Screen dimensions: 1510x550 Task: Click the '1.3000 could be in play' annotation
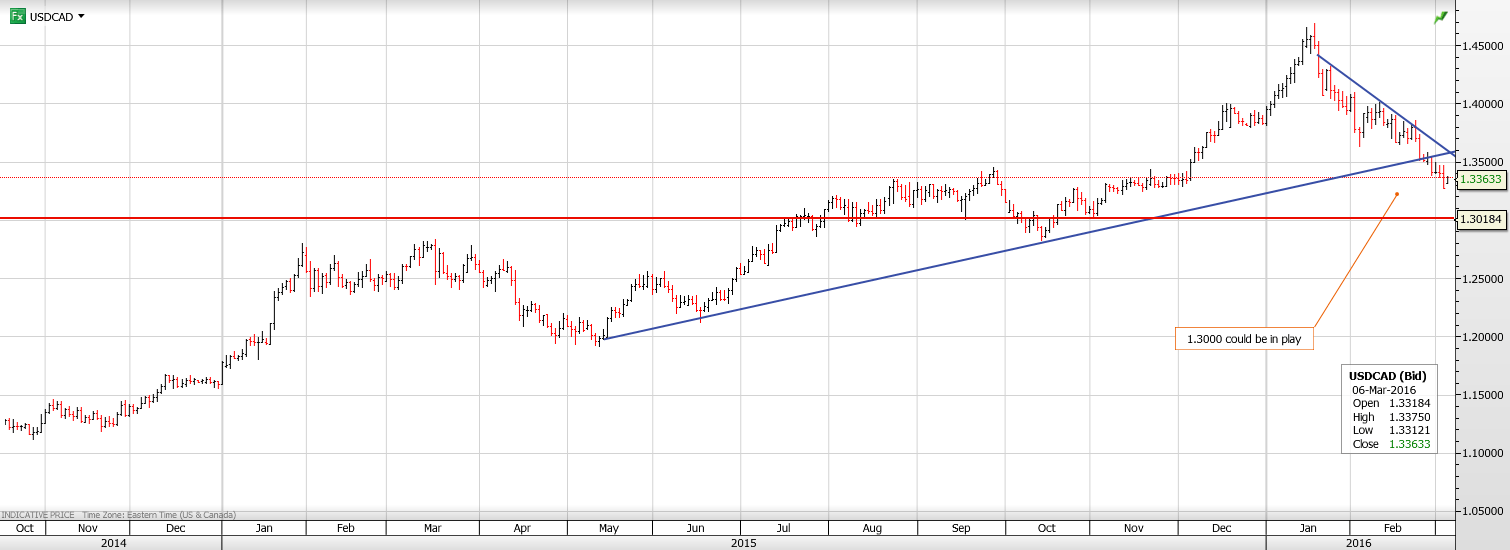click(x=1243, y=339)
